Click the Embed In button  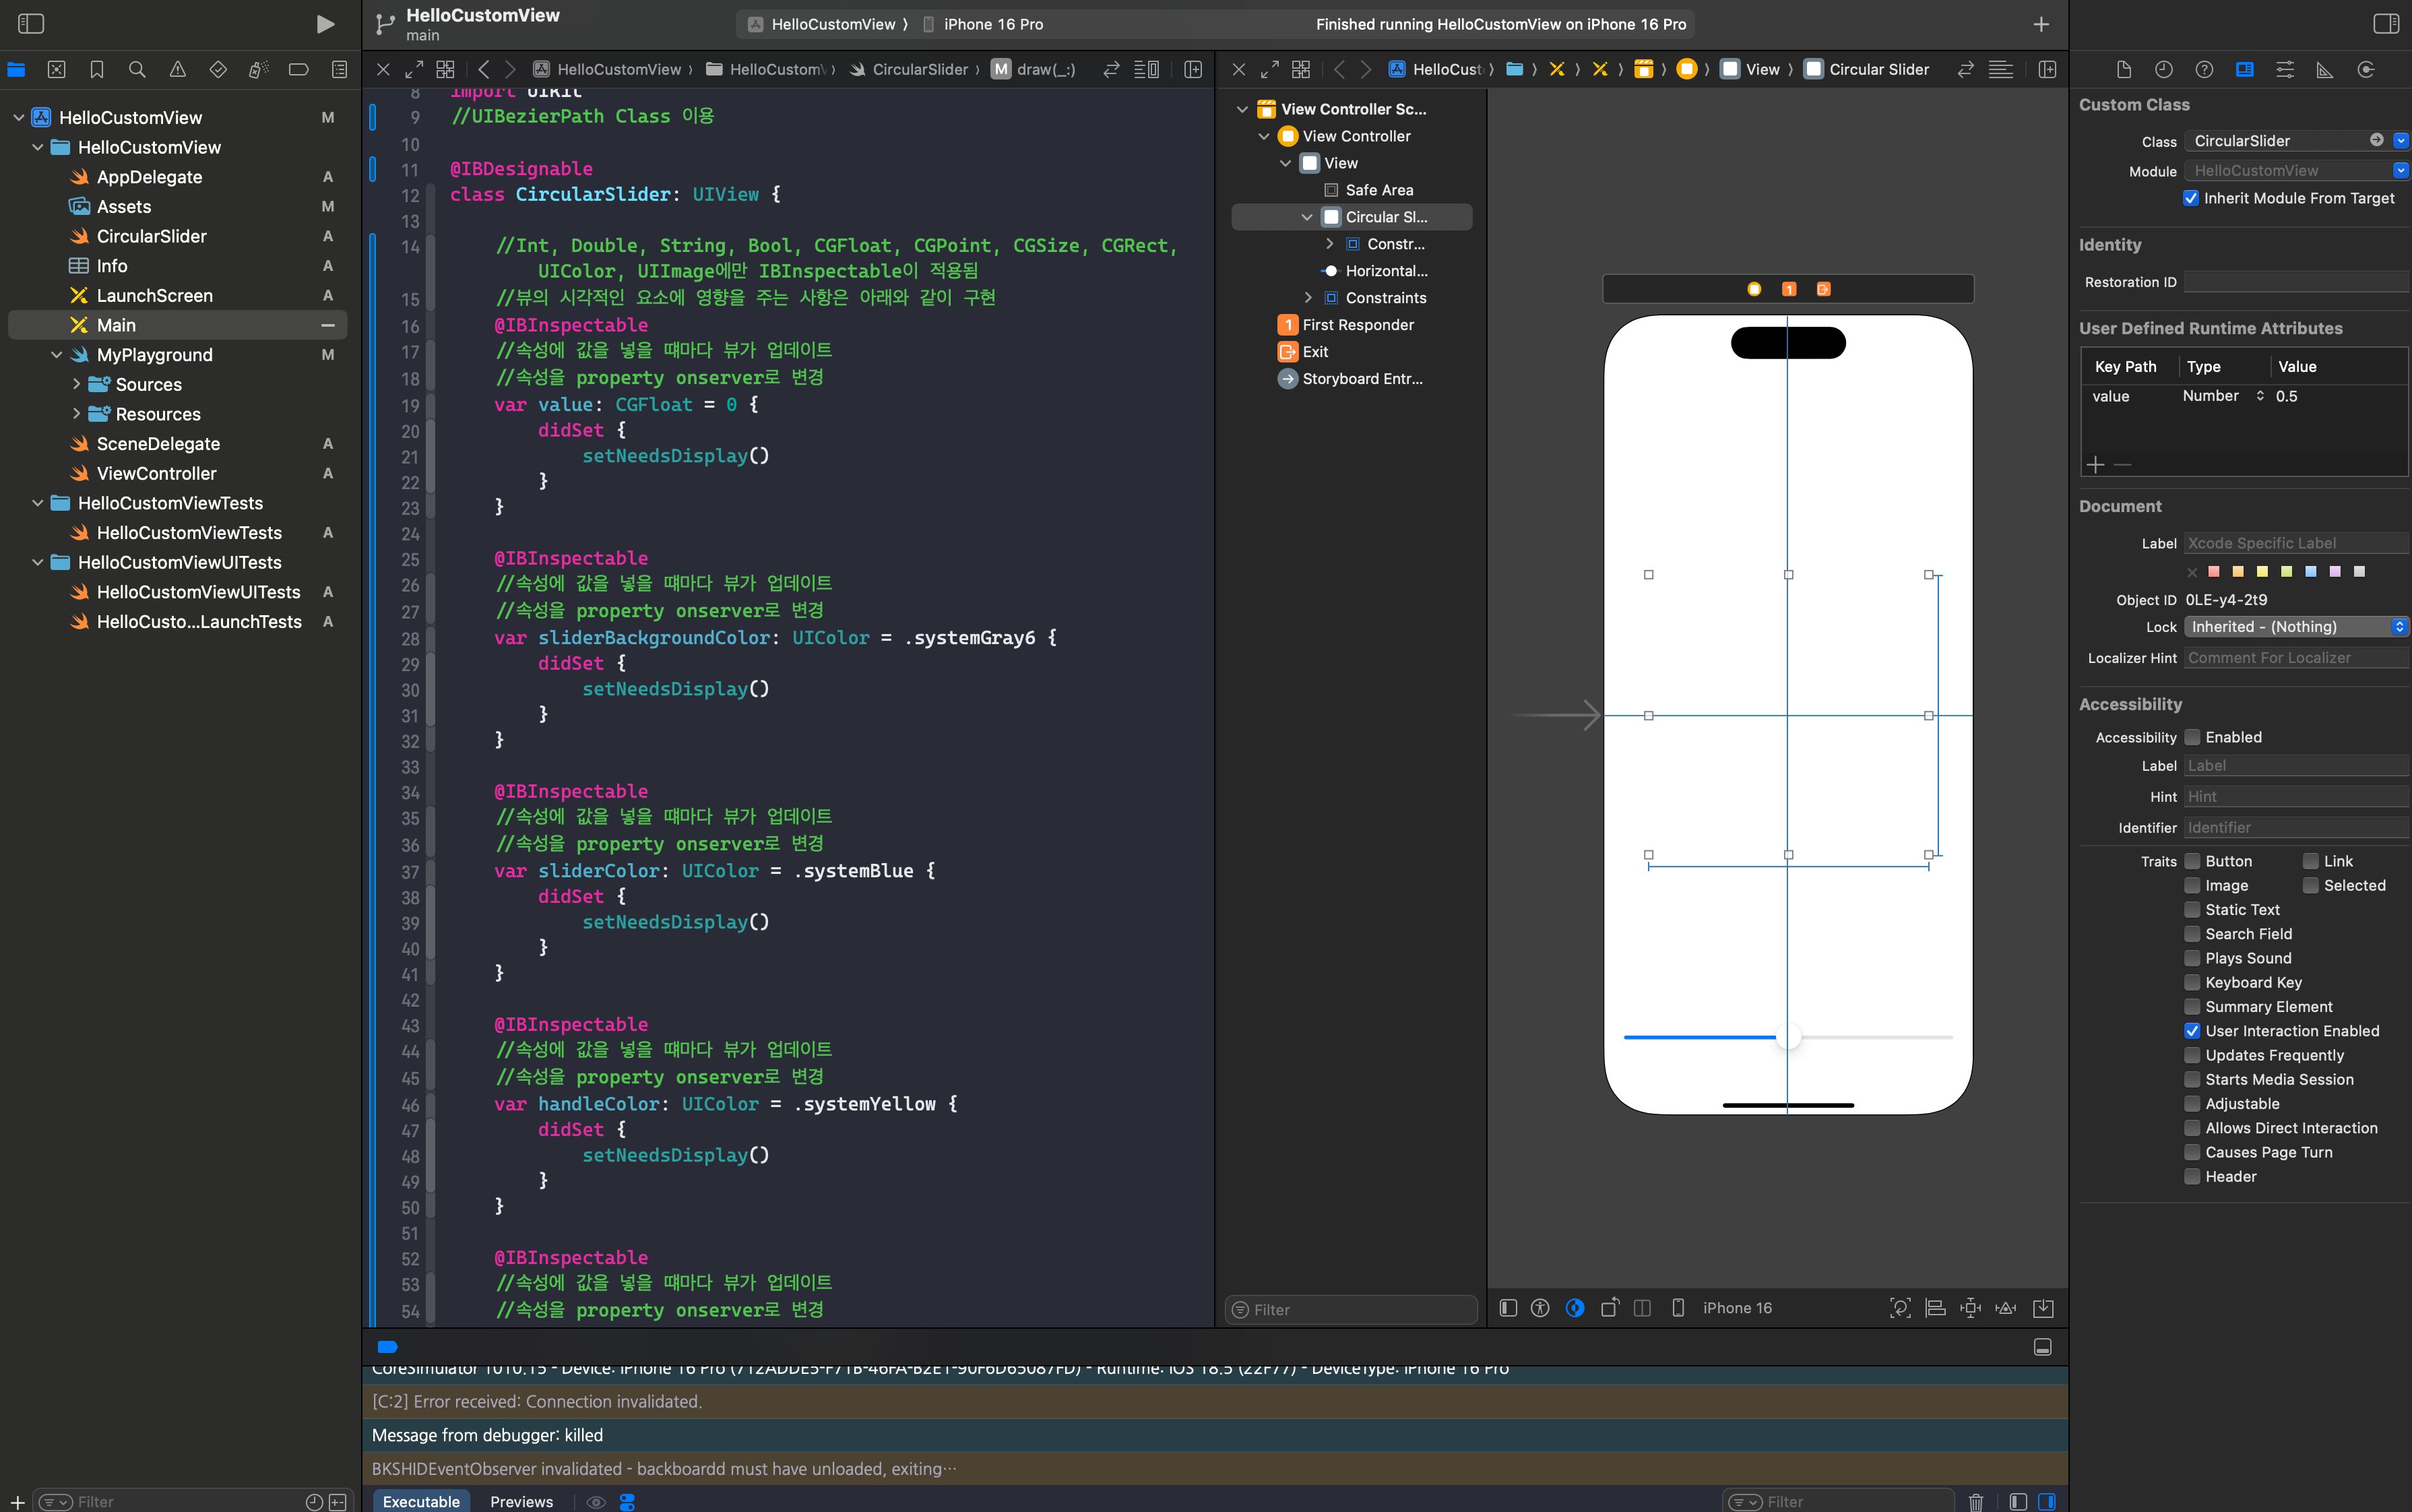click(x=2043, y=1308)
